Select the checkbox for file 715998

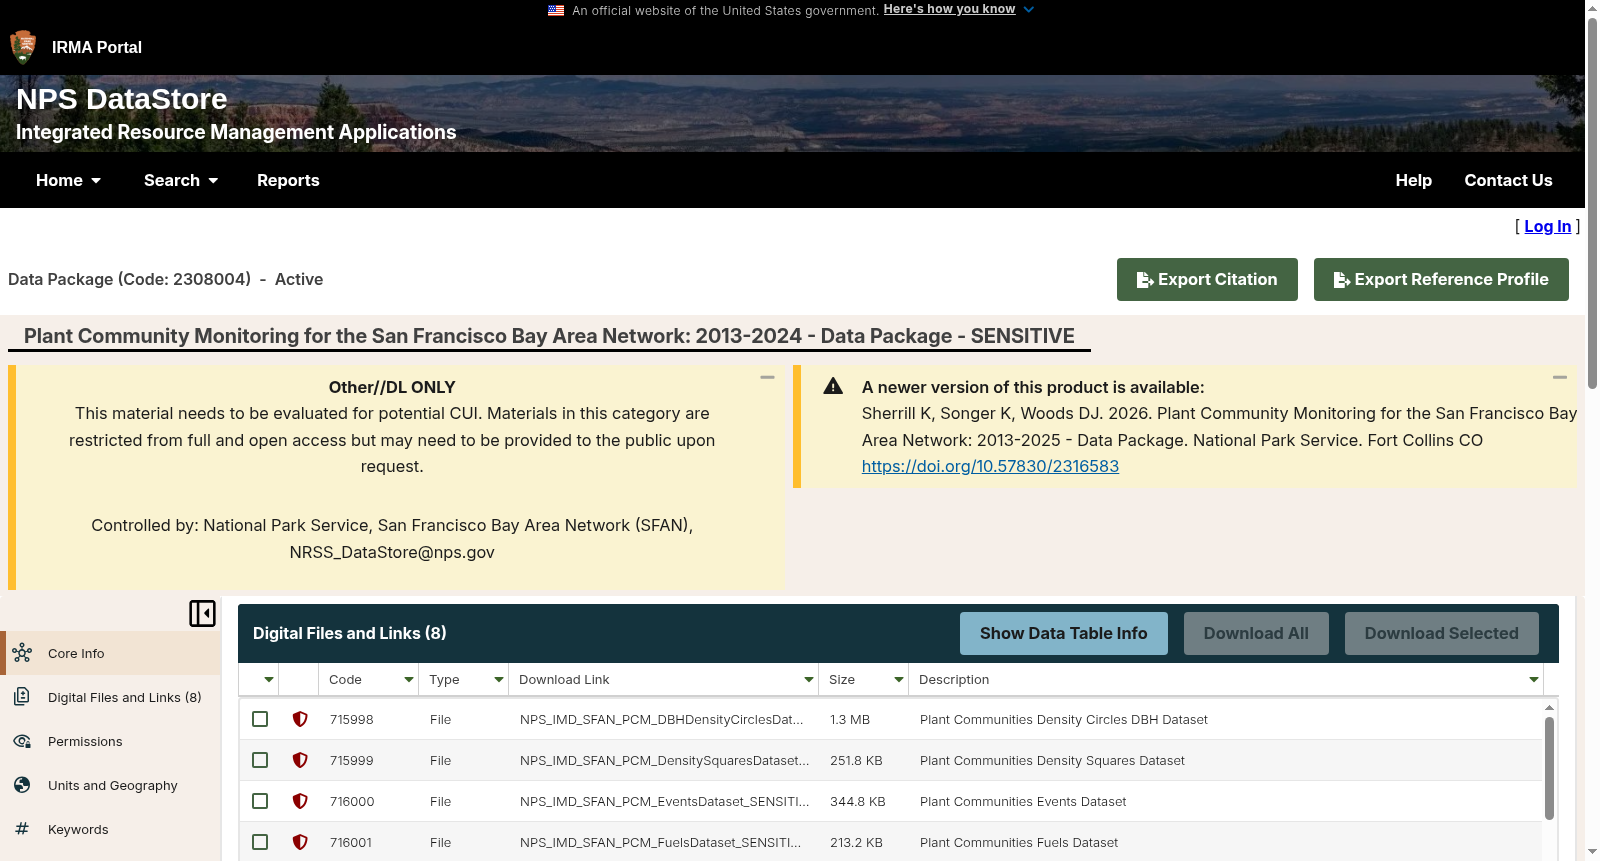tap(260, 719)
